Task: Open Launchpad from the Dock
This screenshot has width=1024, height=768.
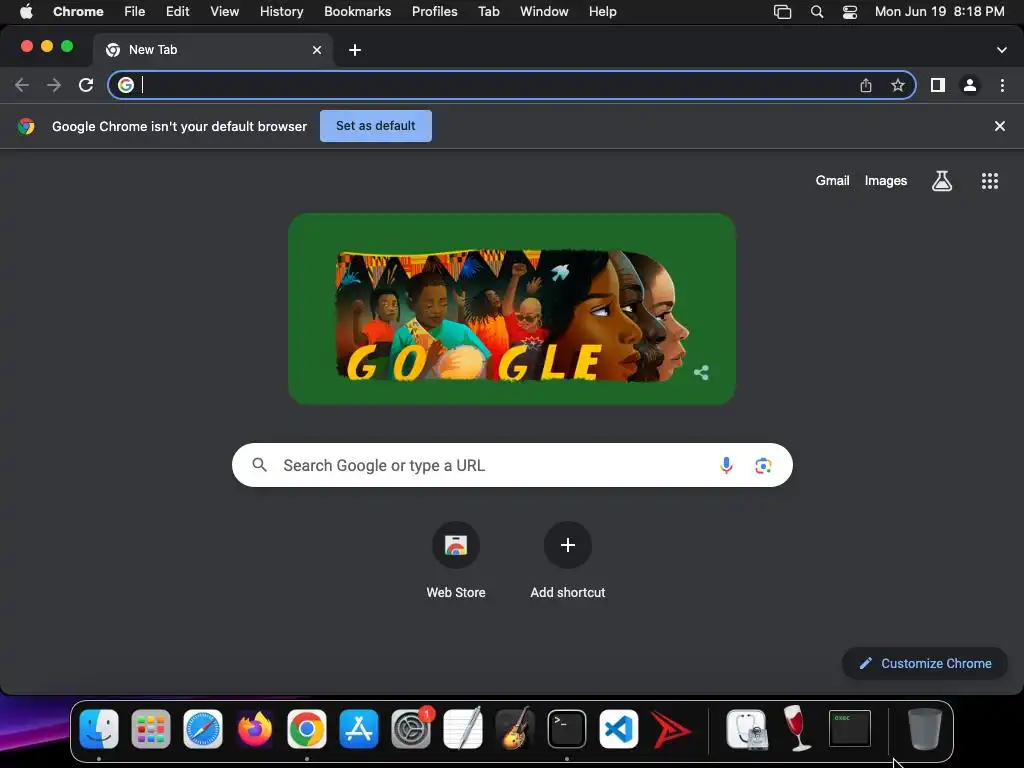Action: (x=151, y=729)
